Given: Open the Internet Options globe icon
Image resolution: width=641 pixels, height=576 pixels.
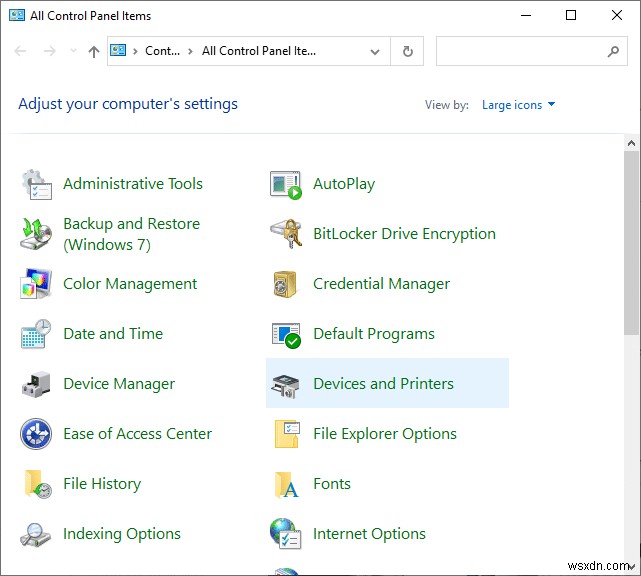Looking at the screenshot, I should click(286, 534).
